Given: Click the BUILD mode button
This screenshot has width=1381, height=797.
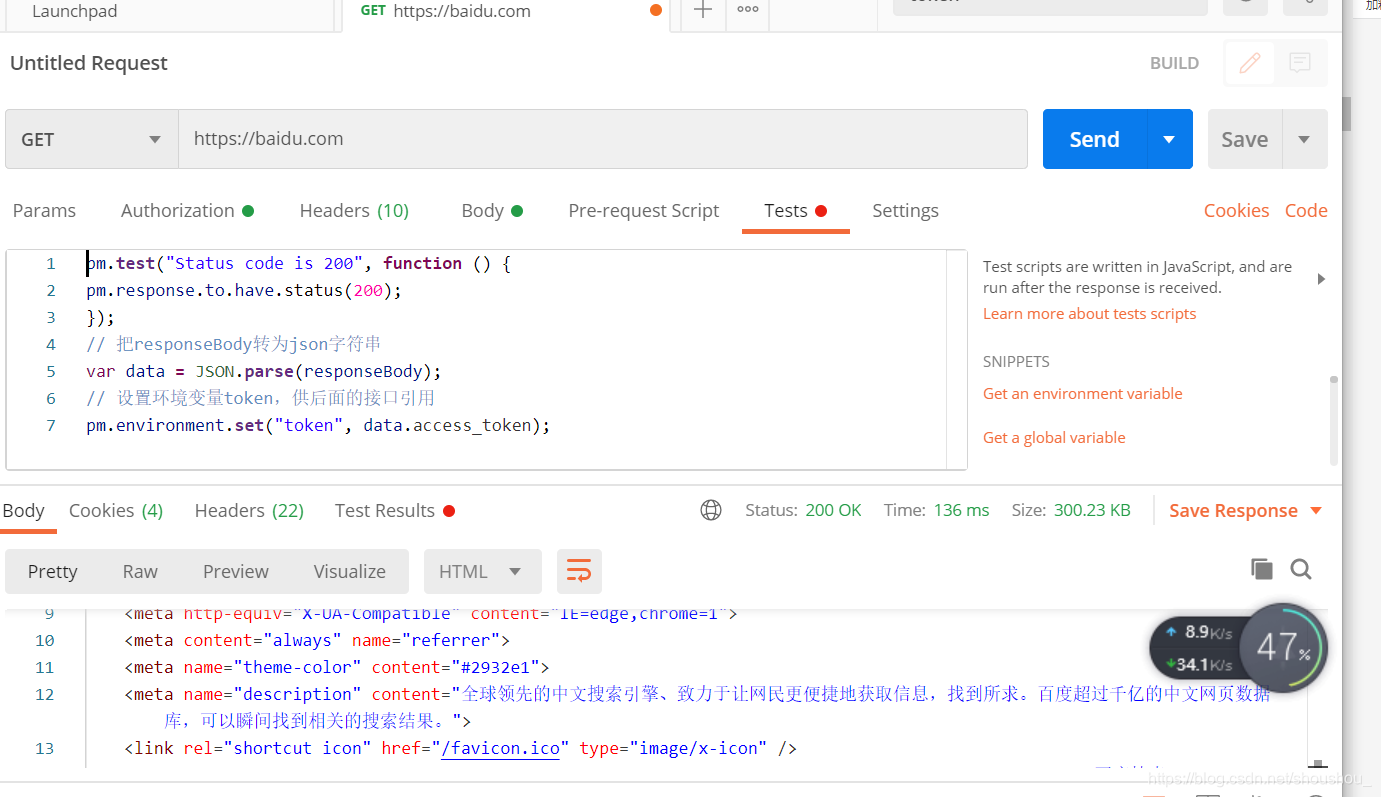Looking at the screenshot, I should [1174, 63].
